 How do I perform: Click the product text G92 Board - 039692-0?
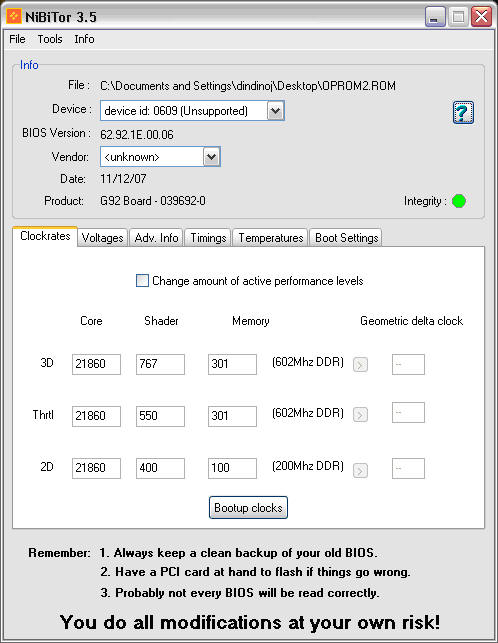tap(153, 201)
